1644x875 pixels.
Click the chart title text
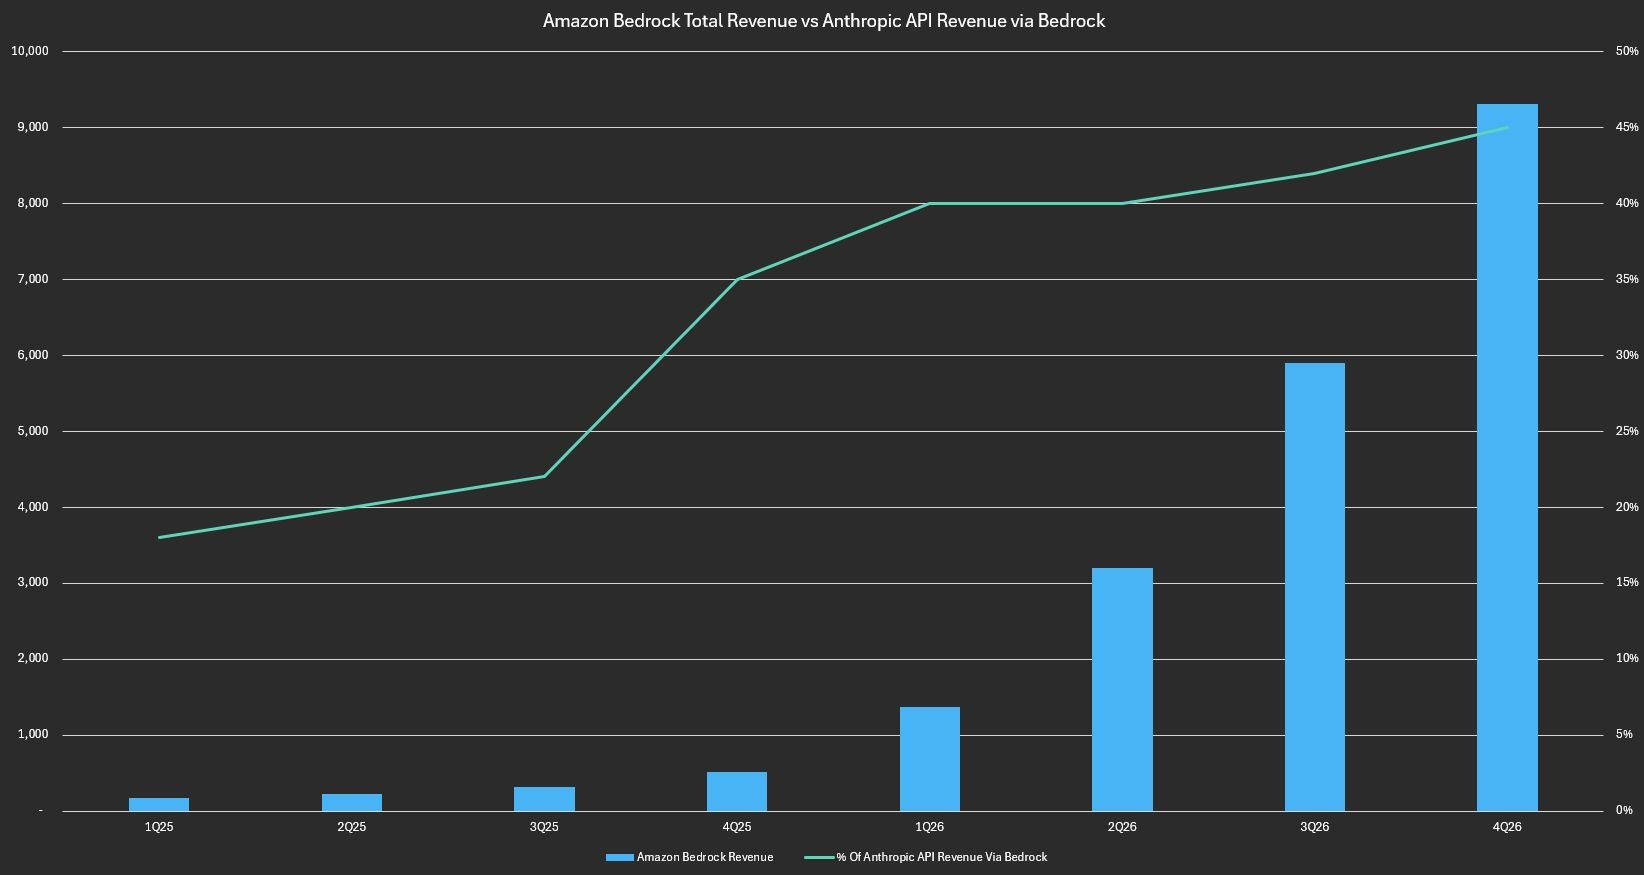(x=823, y=20)
